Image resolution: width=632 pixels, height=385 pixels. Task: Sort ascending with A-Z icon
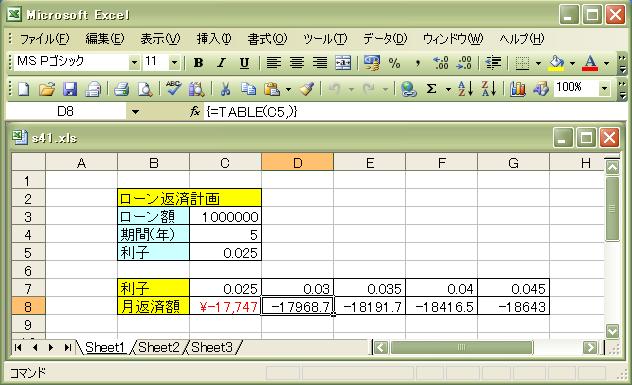click(466, 89)
